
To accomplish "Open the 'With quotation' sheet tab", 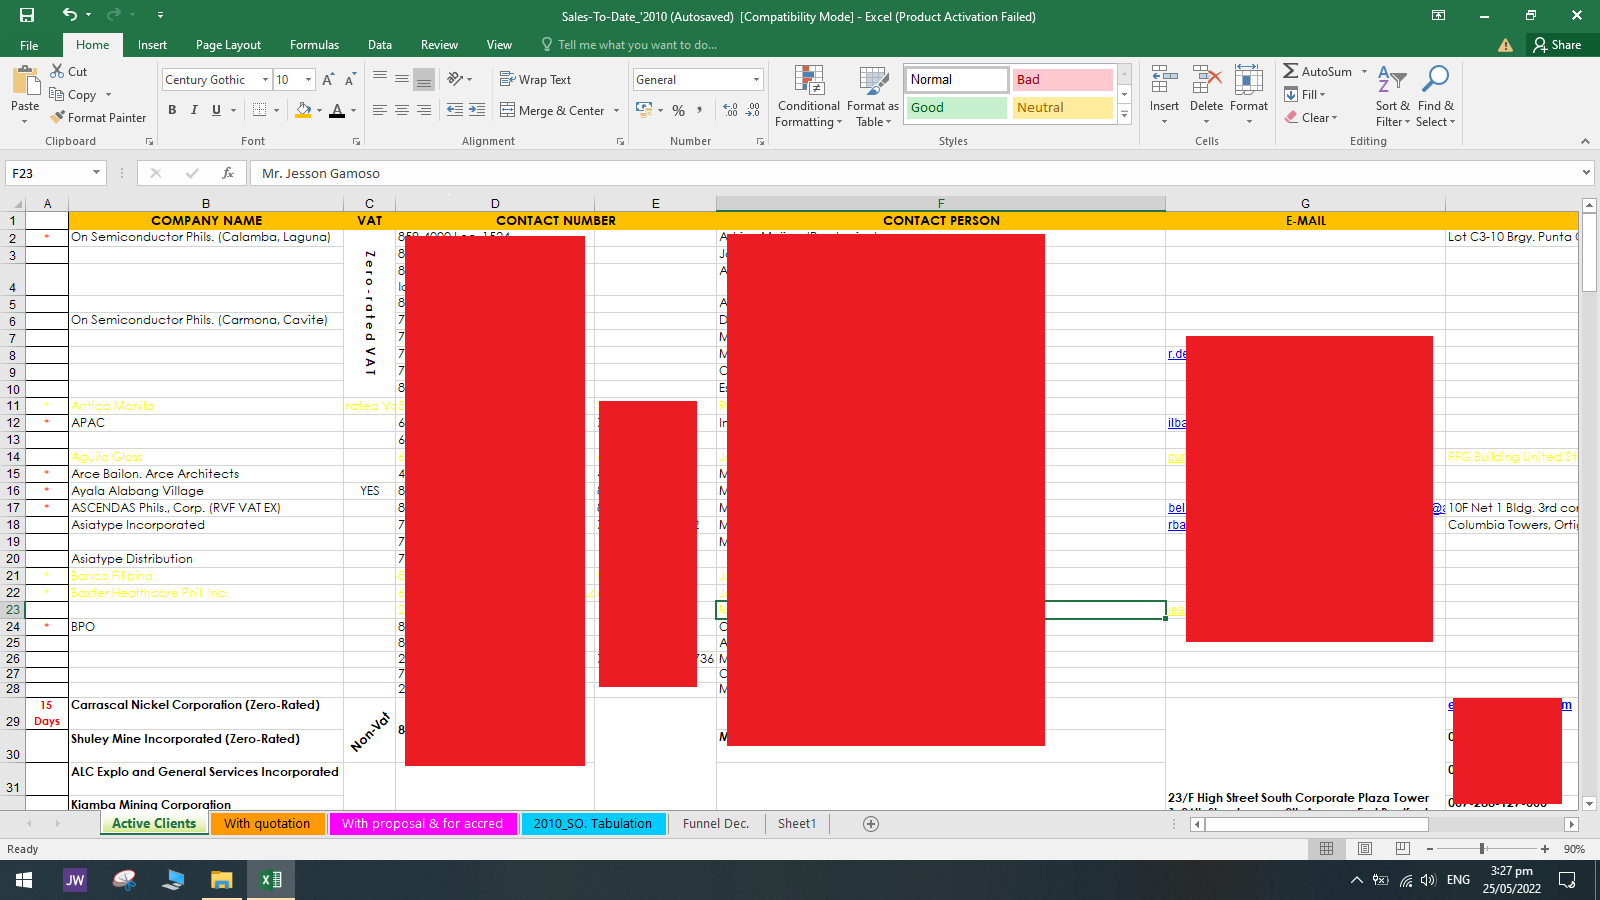I will point(267,824).
